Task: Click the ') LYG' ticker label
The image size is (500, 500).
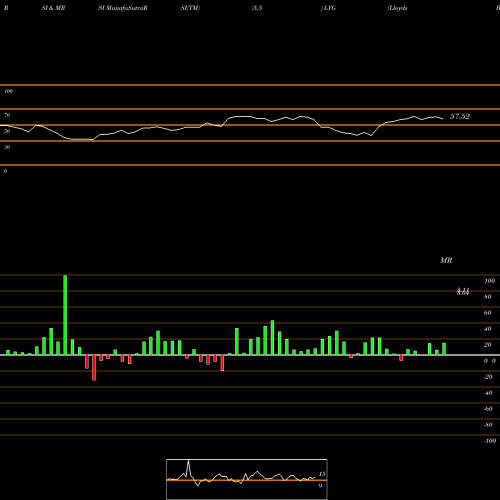Action: point(328,8)
